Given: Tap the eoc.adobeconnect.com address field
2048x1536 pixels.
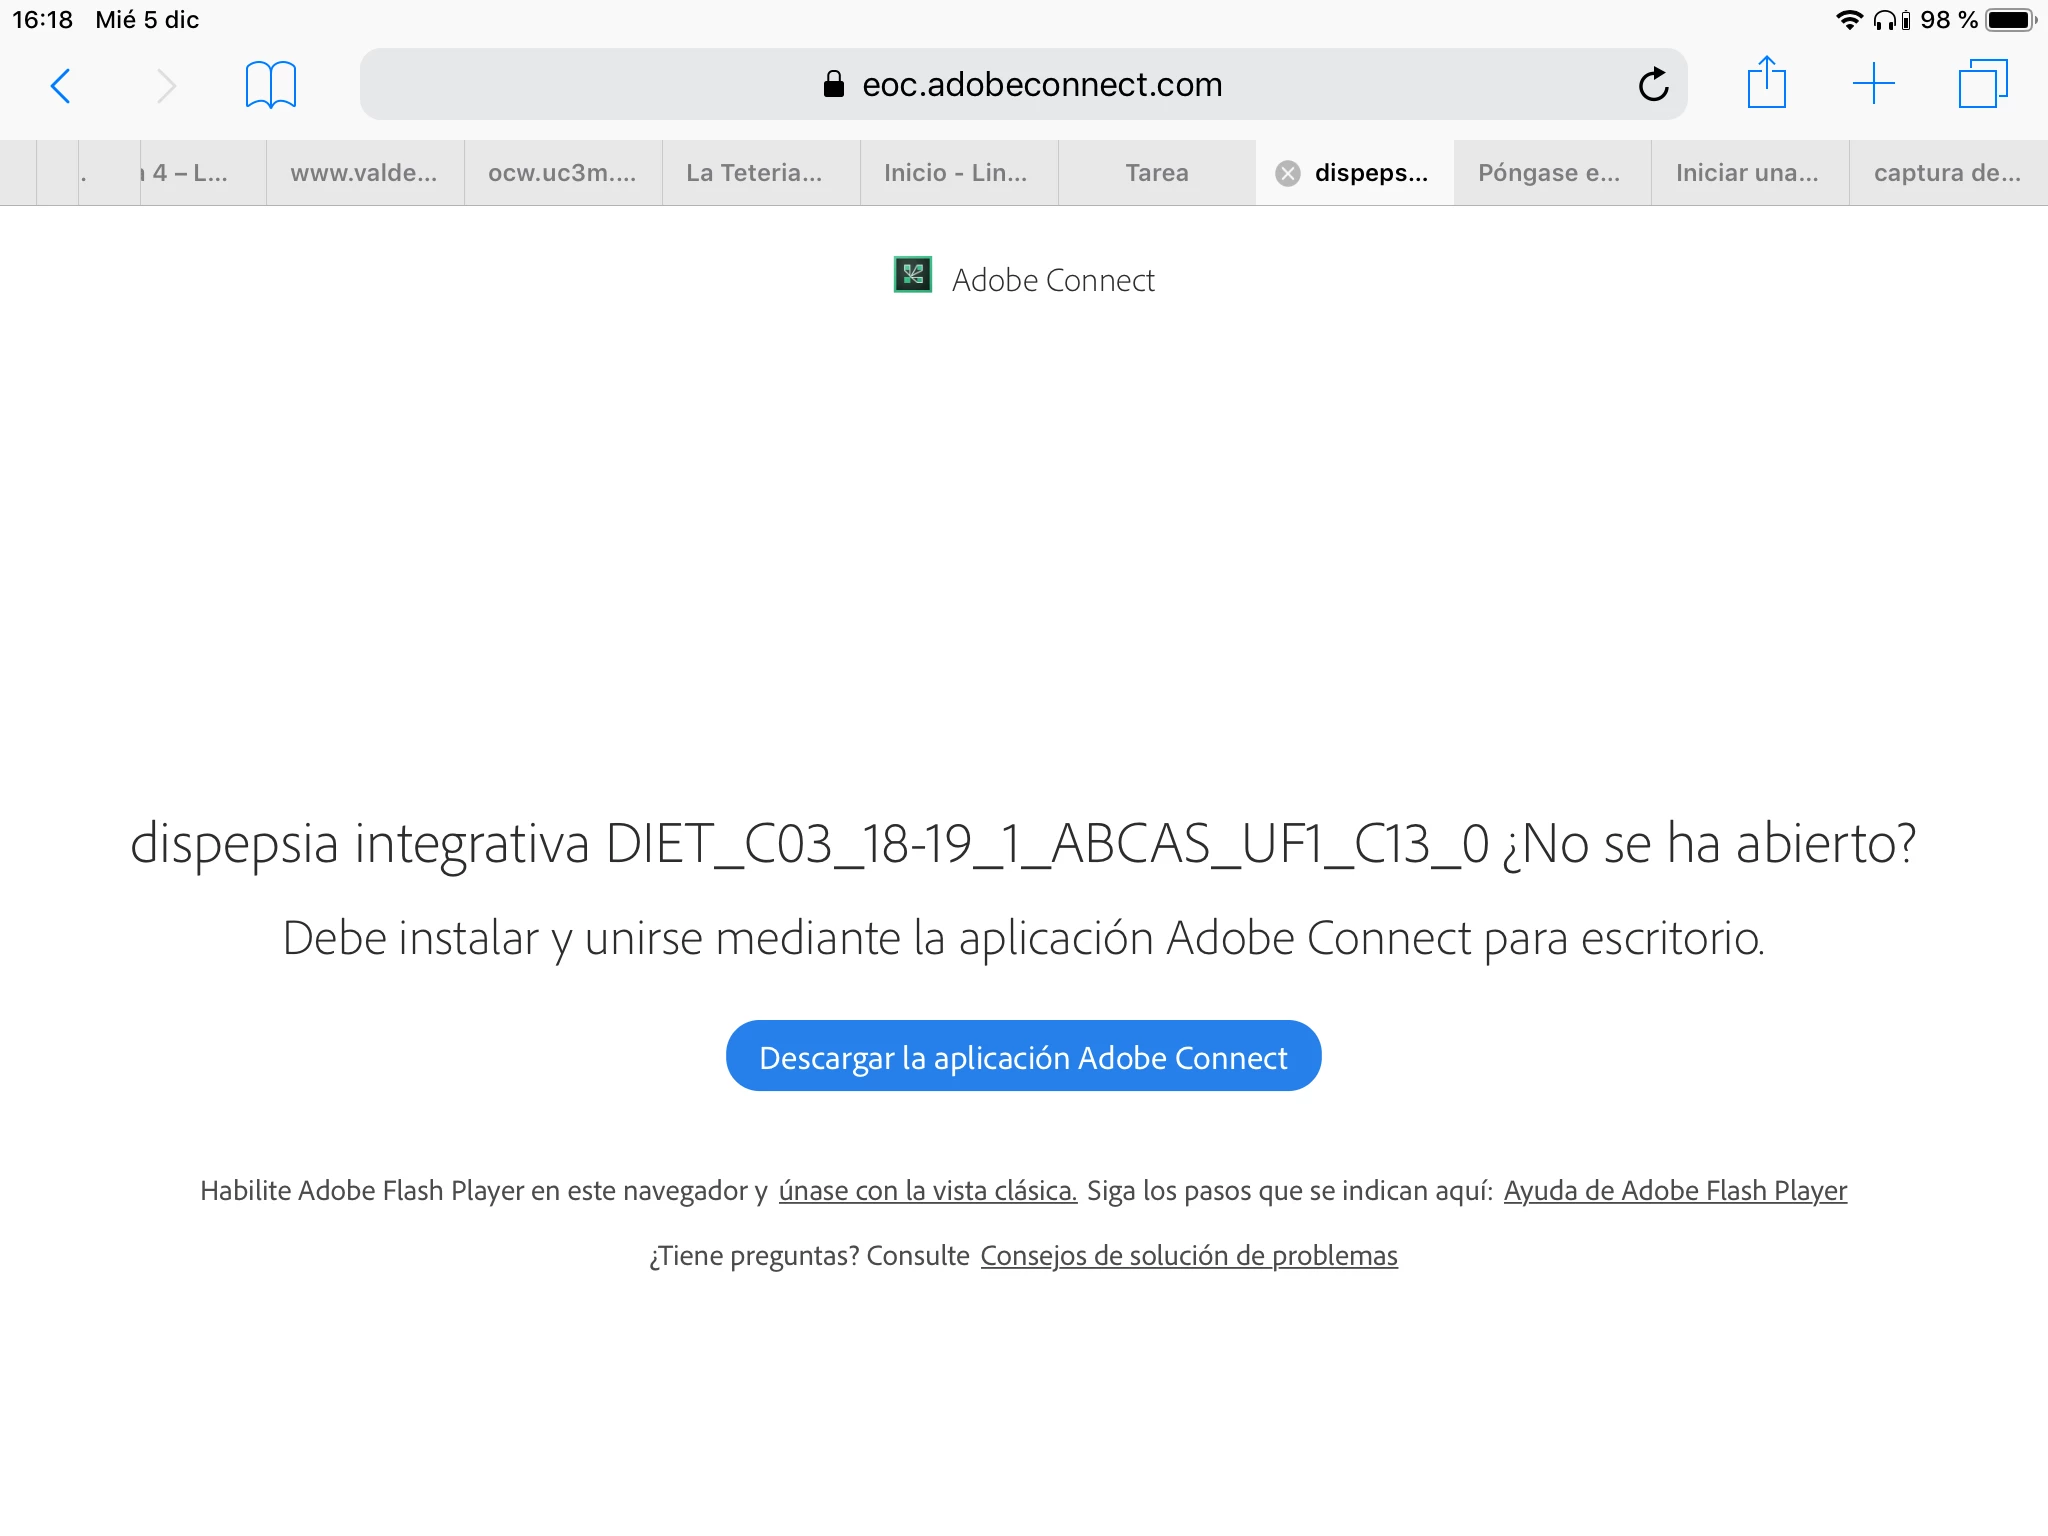Looking at the screenshot, I should pyautogui.click(x=1022, y=85).
